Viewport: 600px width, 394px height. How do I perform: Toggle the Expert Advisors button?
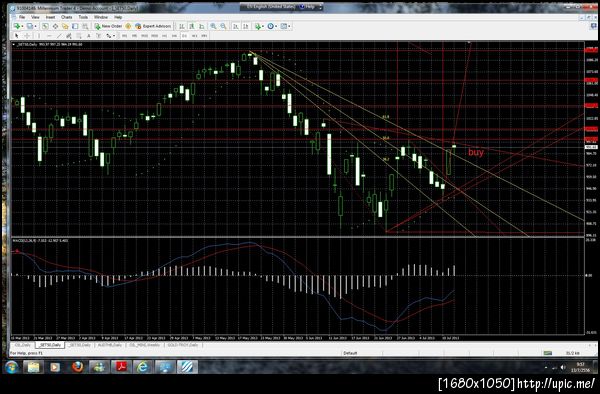[x=153, y=26]
